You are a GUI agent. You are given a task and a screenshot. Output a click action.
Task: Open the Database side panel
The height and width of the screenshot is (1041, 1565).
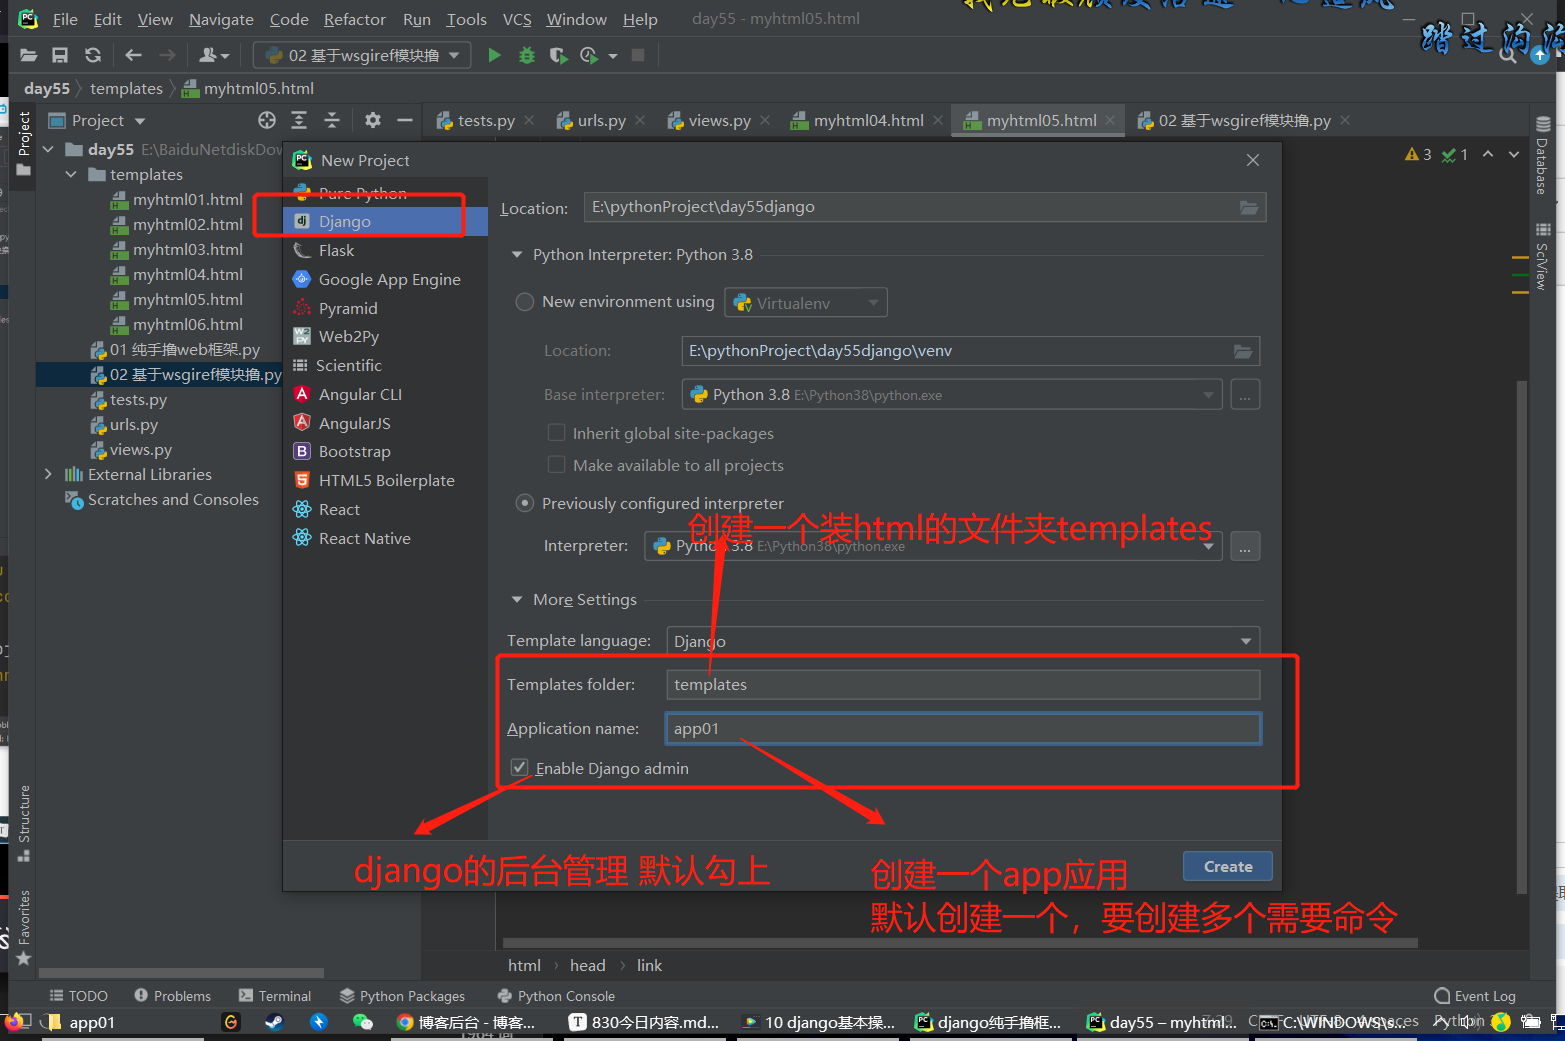(x=1543, y=155)
